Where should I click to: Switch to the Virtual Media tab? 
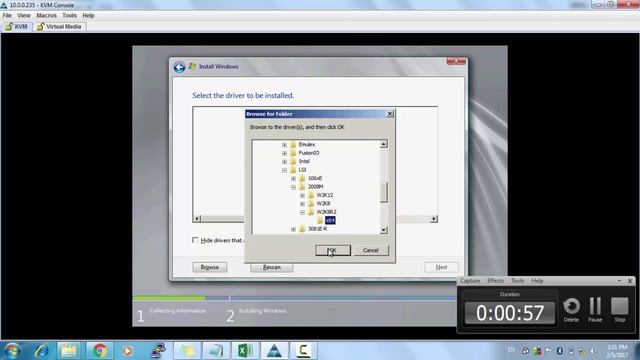coord(59,27)
